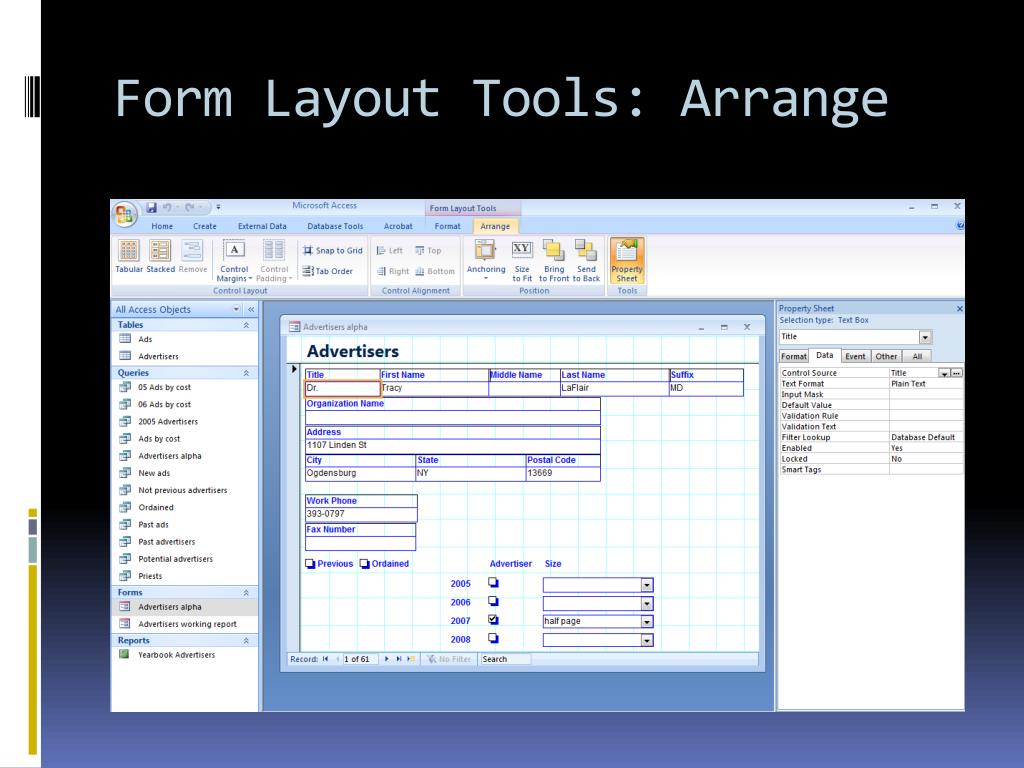Image resolution: width=1024 pixels, height=768 pixels.
Task: Check the 2005 Advertiser checkbox
Action: [494, 583]
